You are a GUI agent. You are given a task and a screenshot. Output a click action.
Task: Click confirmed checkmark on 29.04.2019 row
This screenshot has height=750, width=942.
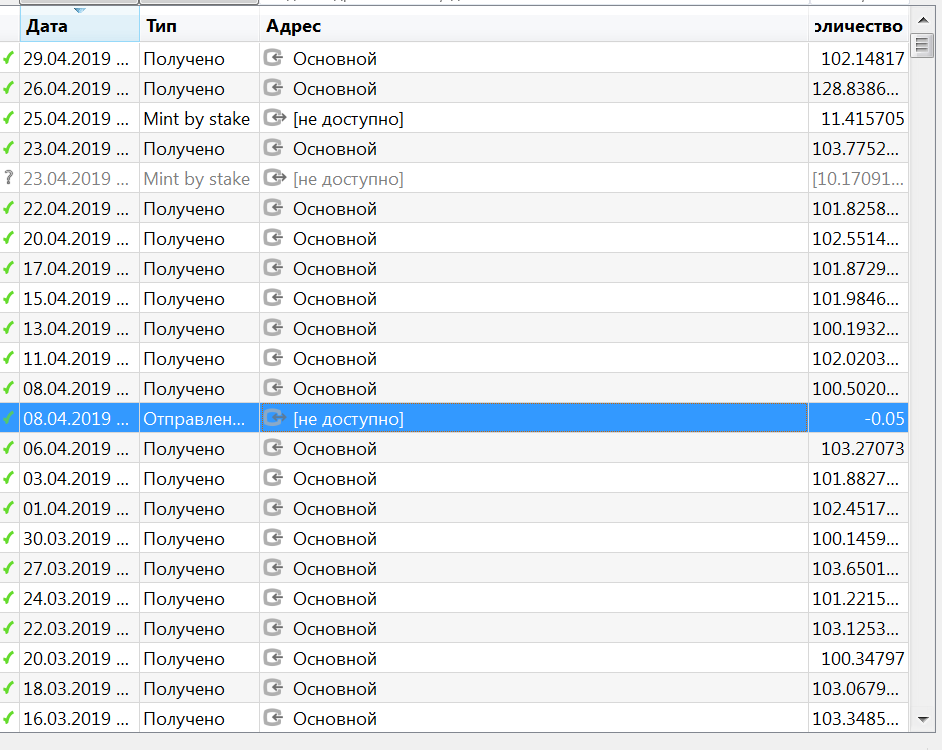tap(8, 58)
